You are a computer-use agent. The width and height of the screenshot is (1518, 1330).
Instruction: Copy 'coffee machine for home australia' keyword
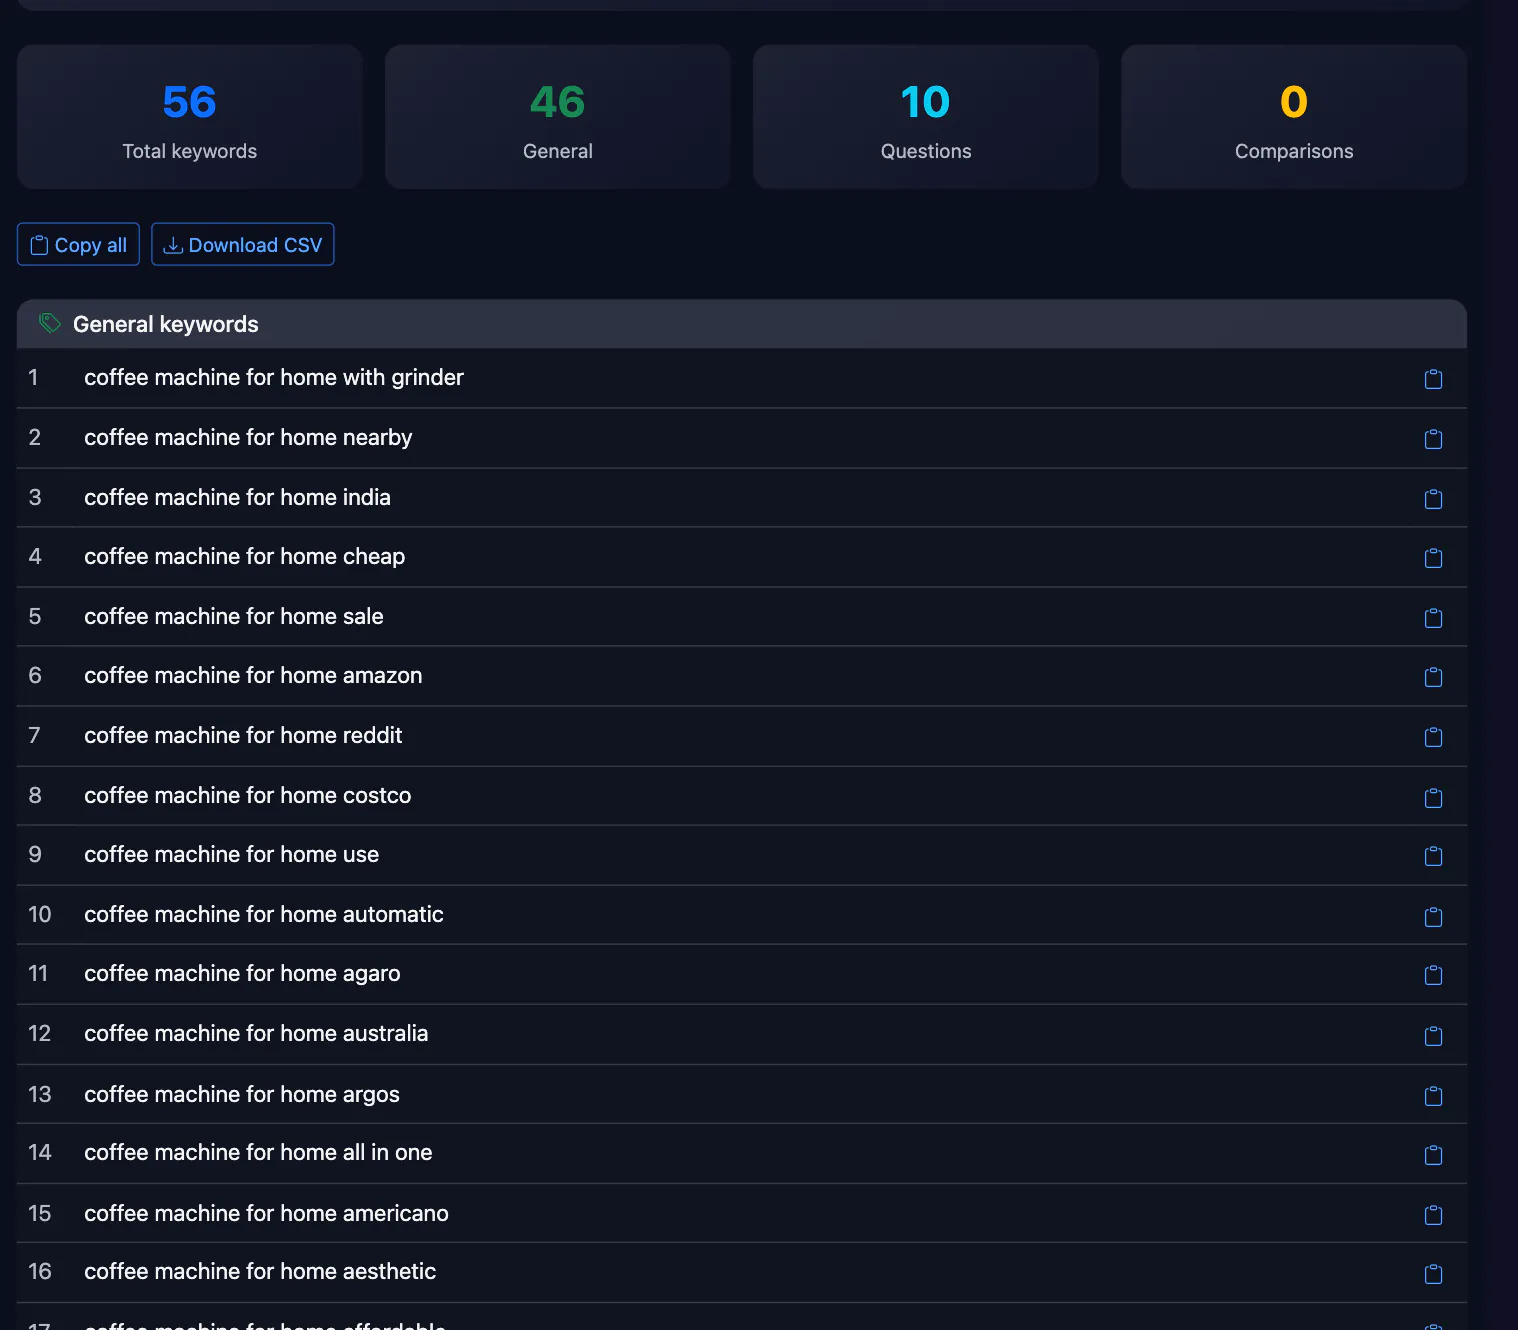pos(1433,1035)
